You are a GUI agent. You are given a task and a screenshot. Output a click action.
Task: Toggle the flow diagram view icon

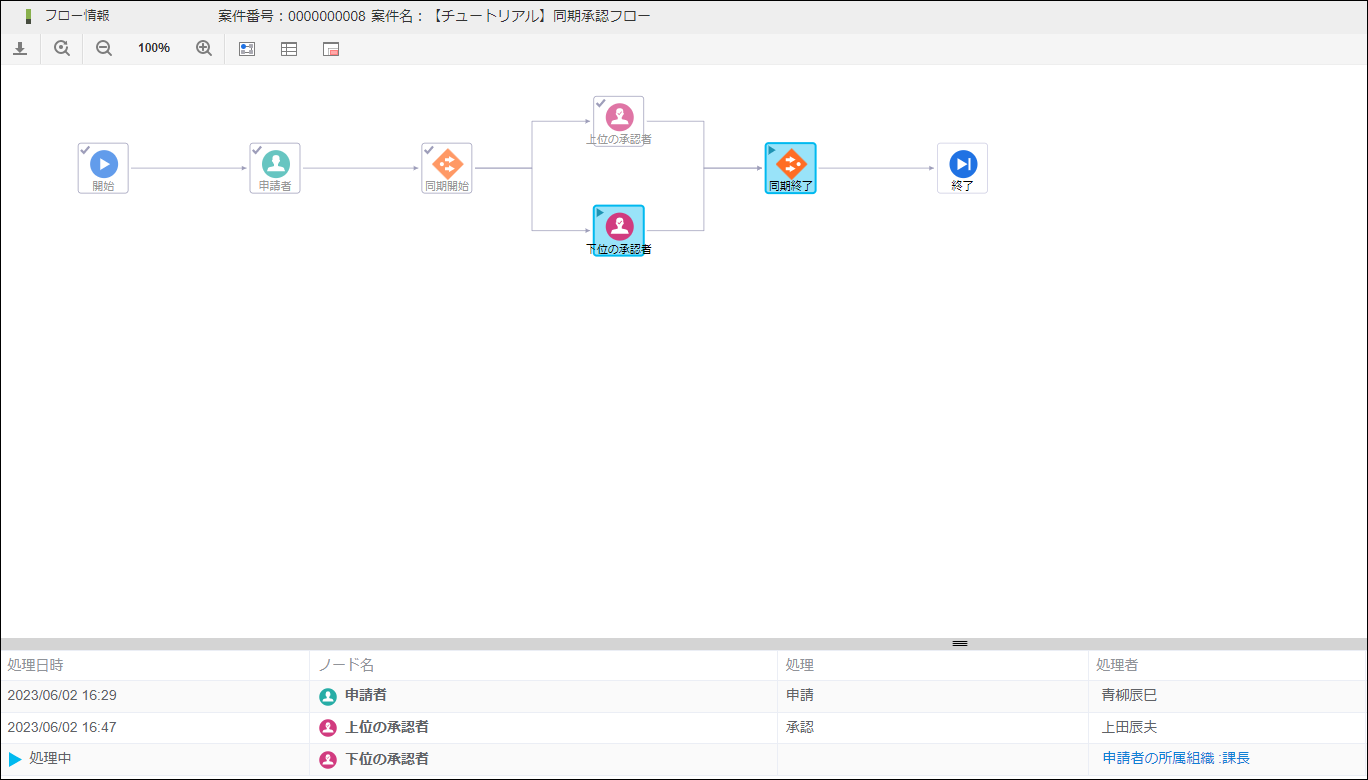[x=247, y=48]
